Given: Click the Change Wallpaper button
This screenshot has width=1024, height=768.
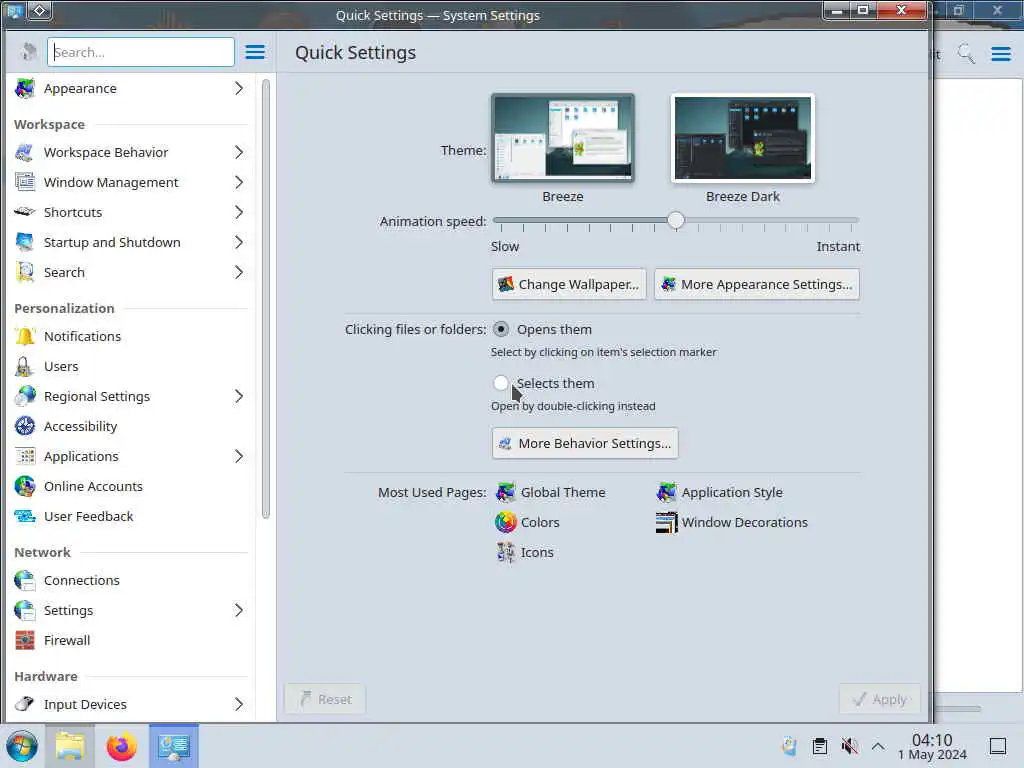Looking at the screenshot, I should pyautogui.click(x=569, y=285).
